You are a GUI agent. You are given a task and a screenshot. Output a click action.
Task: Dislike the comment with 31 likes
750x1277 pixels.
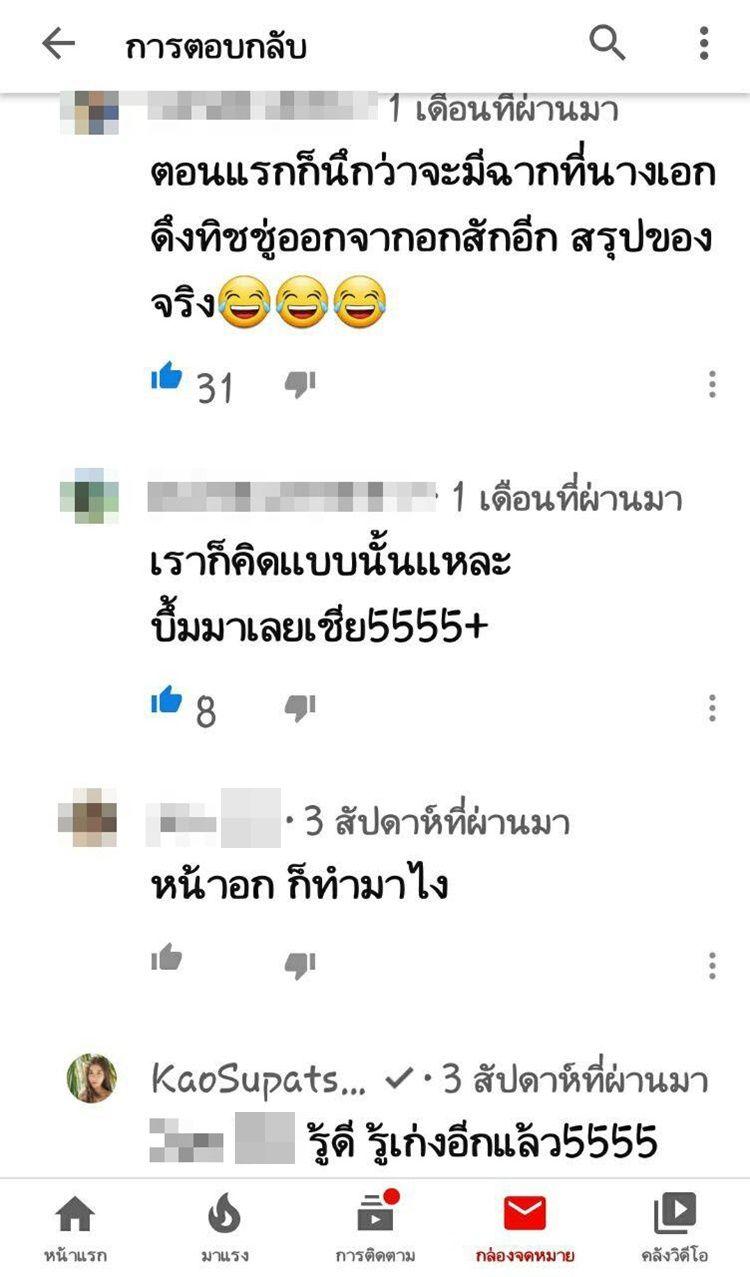tap(300, 383)
